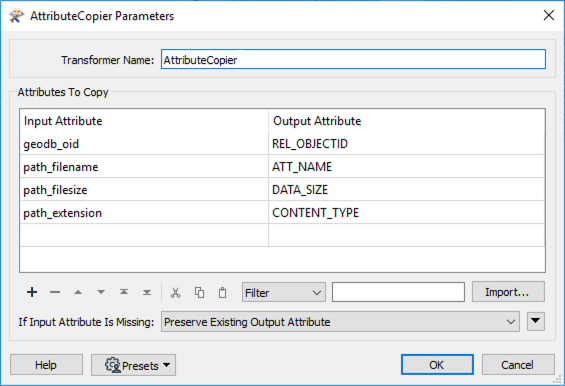Click the empty input attribute cell in last row
The height and width of the screenshot is (386, 565).
click(144, 235)
